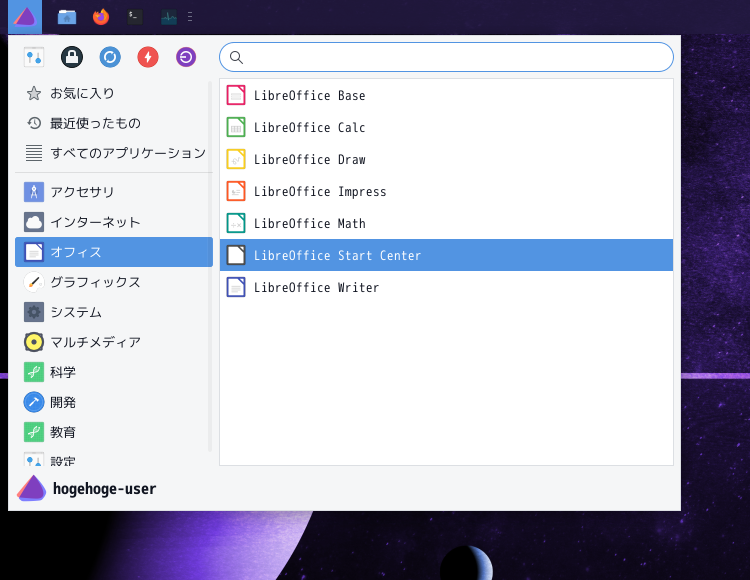Select the 開発 category
Viewport: 750px width, 580px height.
pyautogui.click(x=114, y=403)
